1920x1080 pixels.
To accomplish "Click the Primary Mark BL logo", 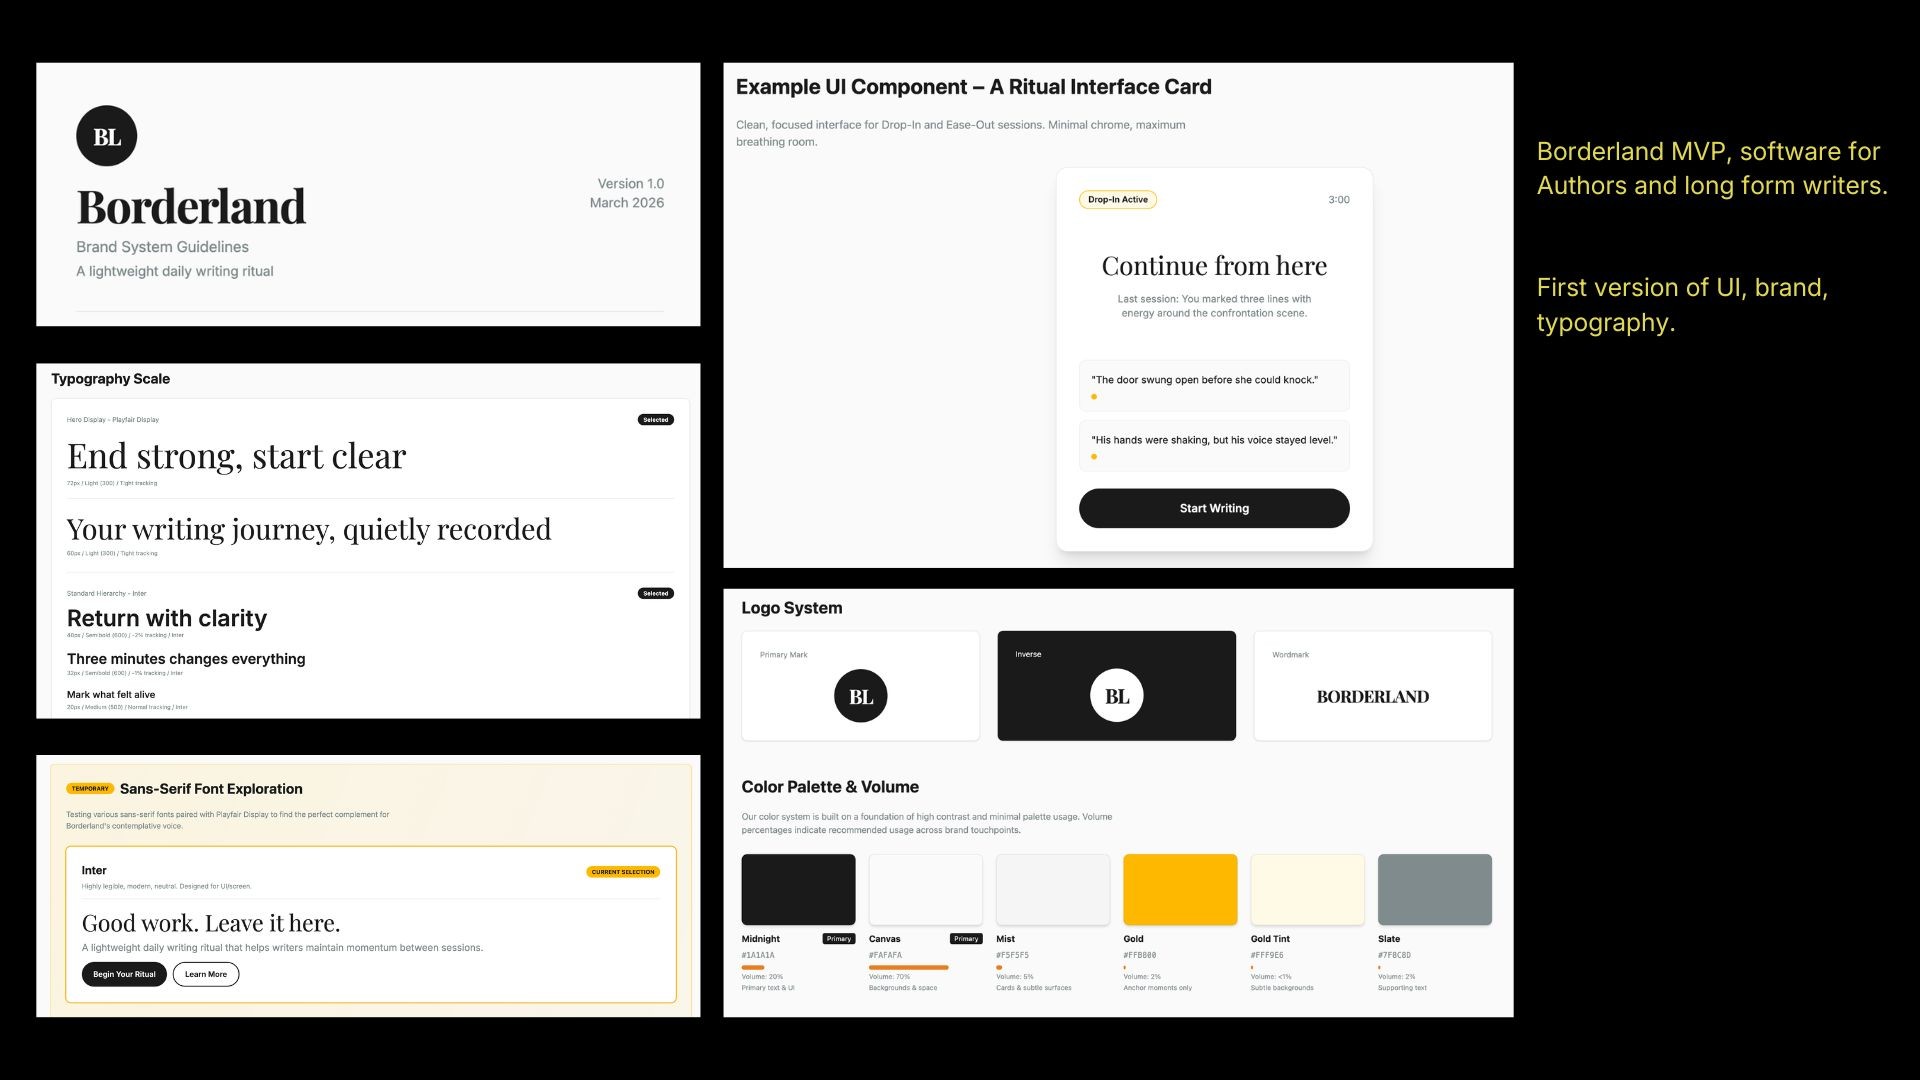I will click(860, 696).
